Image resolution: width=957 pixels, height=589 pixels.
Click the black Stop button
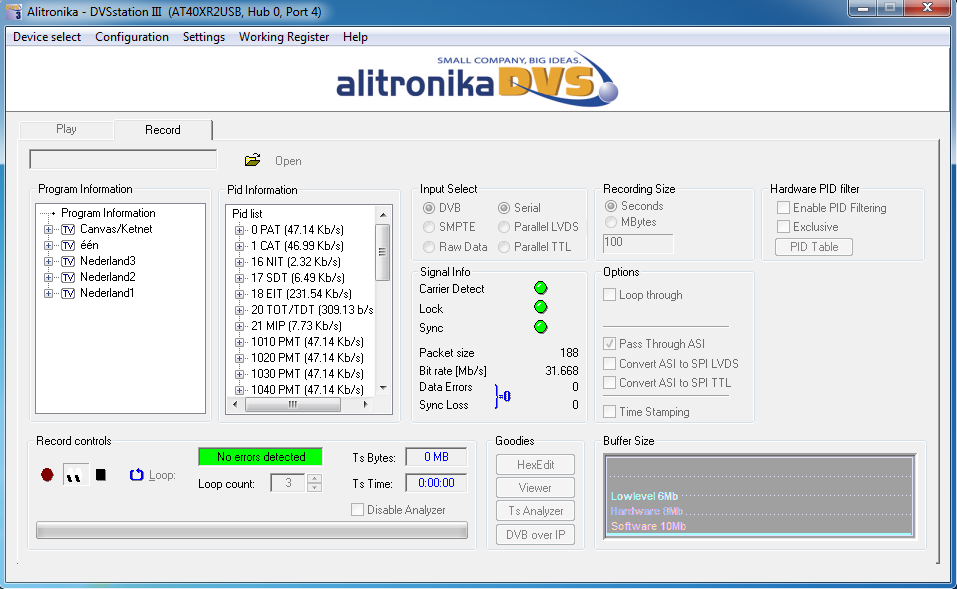pyautogui.click(x=101, y=475)
